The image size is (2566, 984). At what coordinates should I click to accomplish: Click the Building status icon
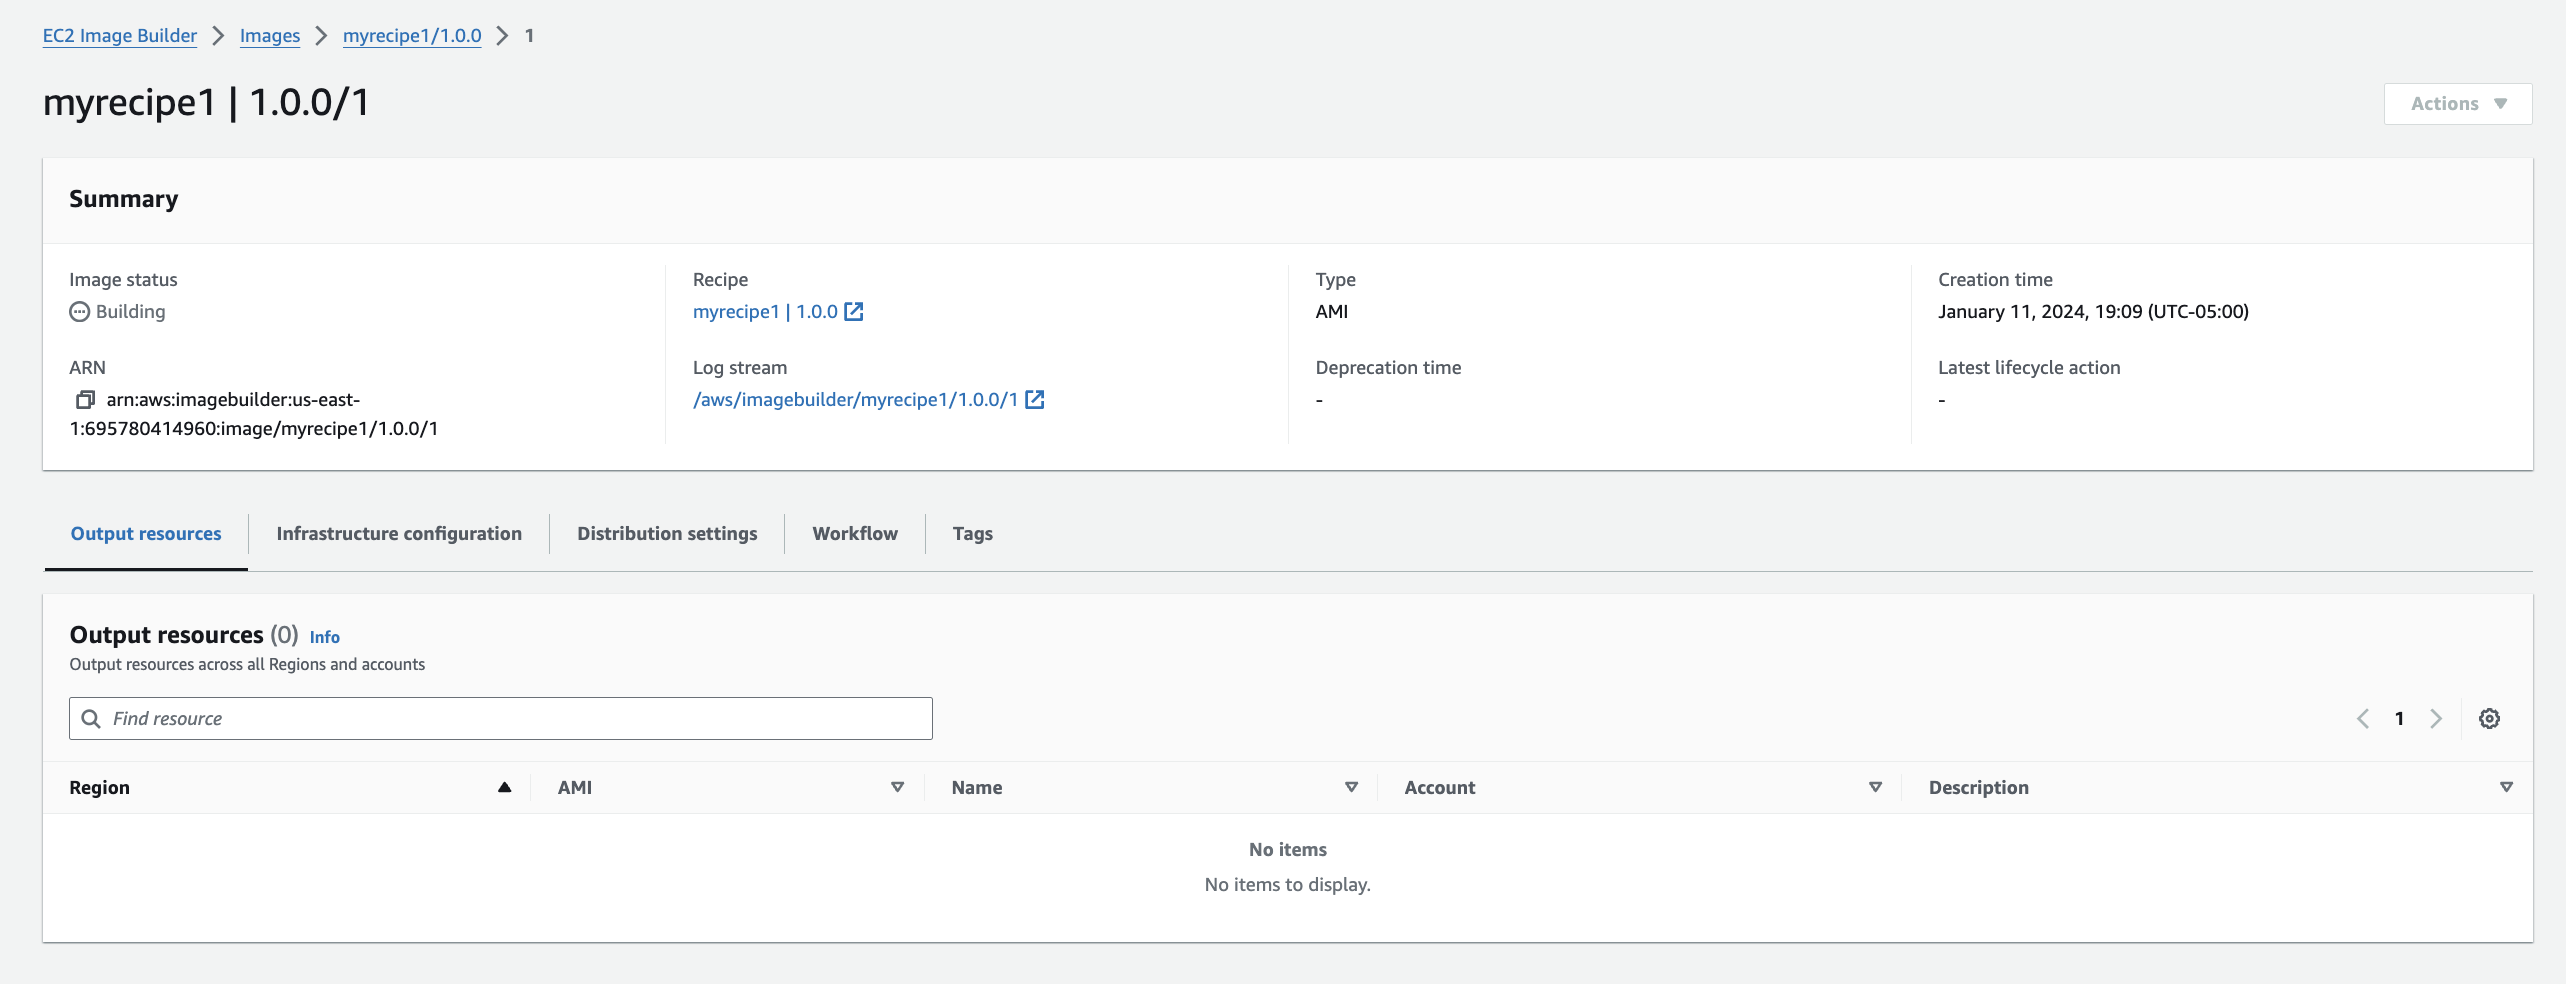coord(79,312)
